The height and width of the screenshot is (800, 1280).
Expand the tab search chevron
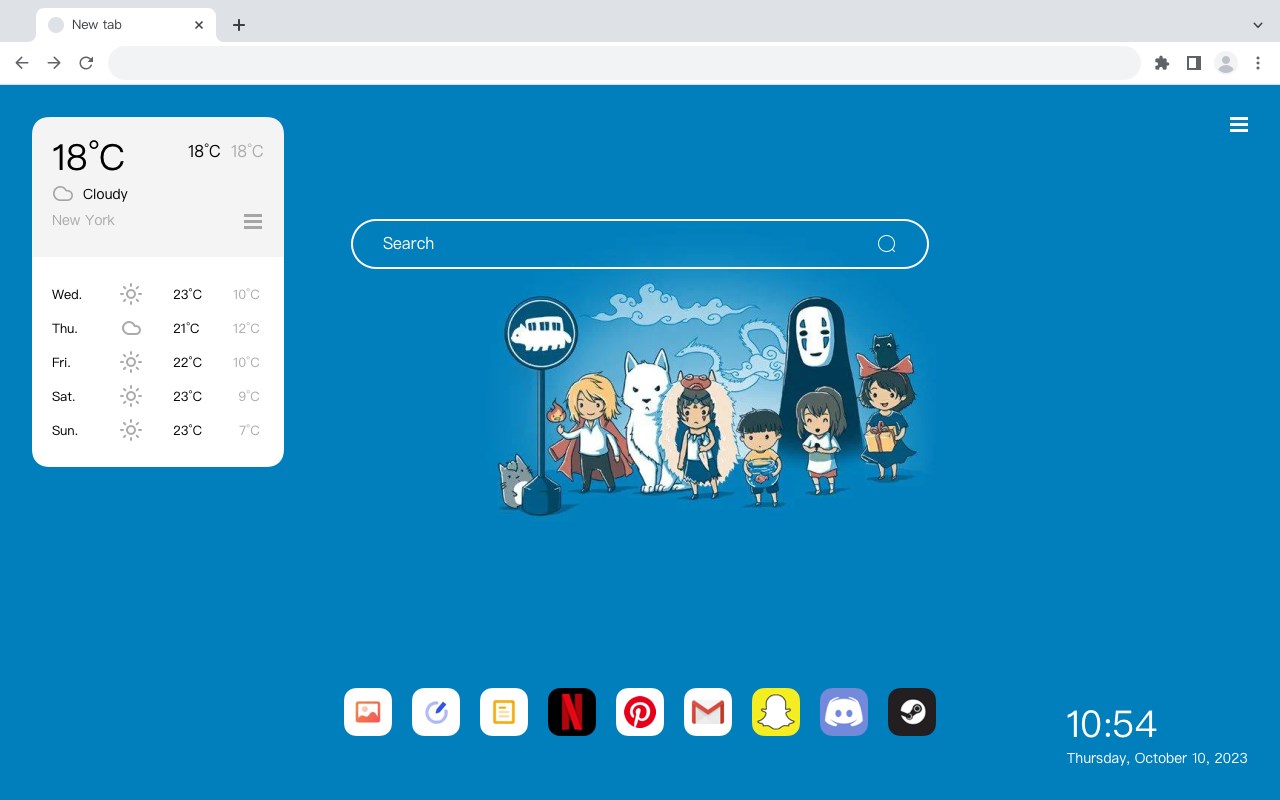pos(1258,25)
